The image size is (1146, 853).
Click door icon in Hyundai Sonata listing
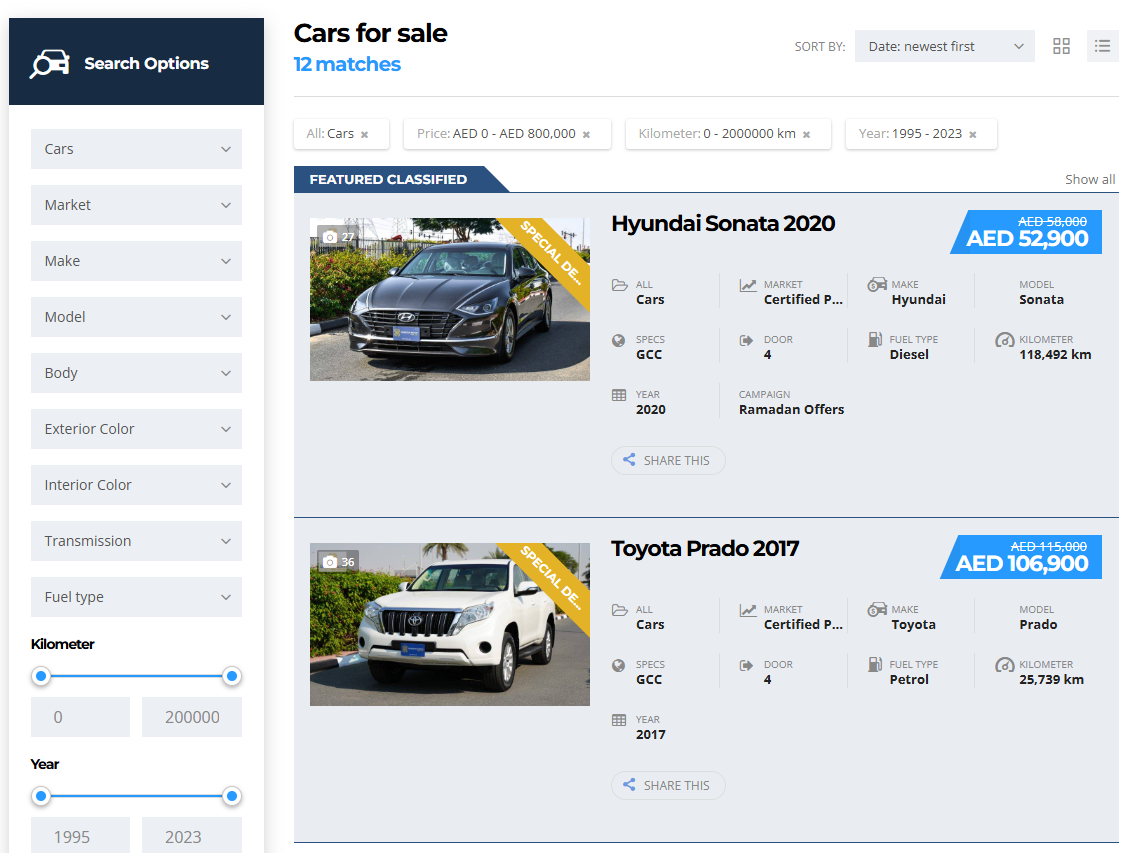(x=746, y=340)
